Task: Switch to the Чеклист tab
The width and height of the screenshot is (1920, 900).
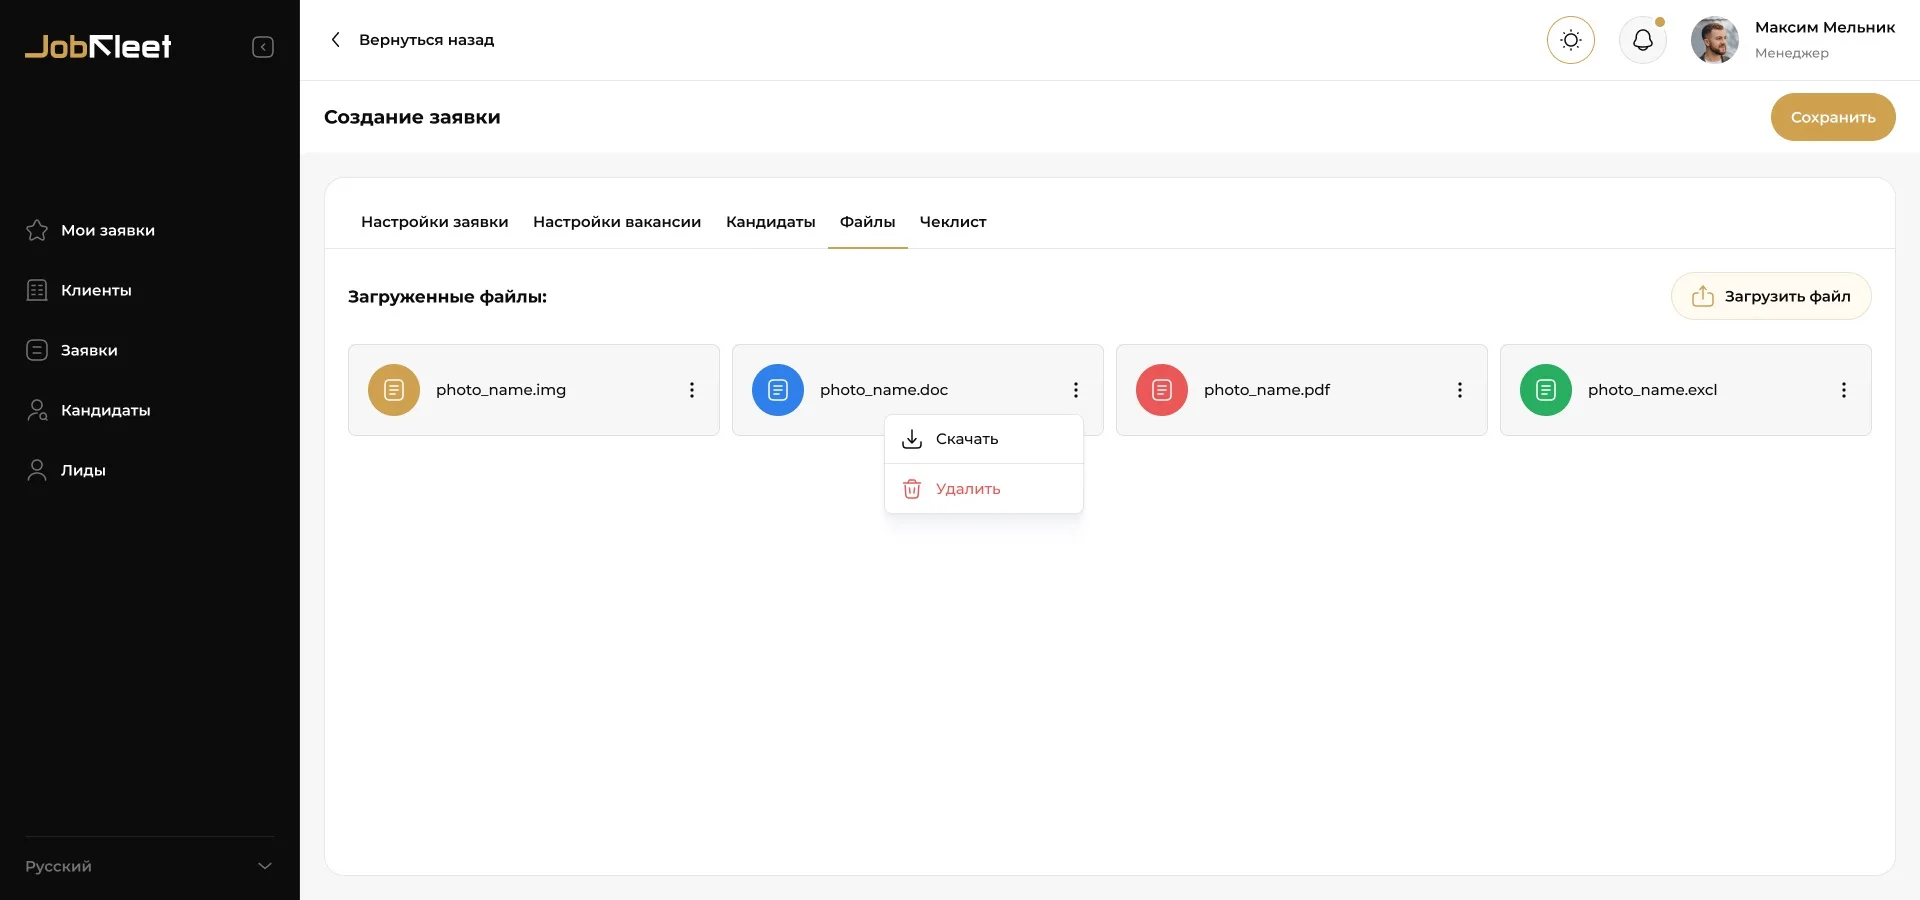Action: [952, 222]
